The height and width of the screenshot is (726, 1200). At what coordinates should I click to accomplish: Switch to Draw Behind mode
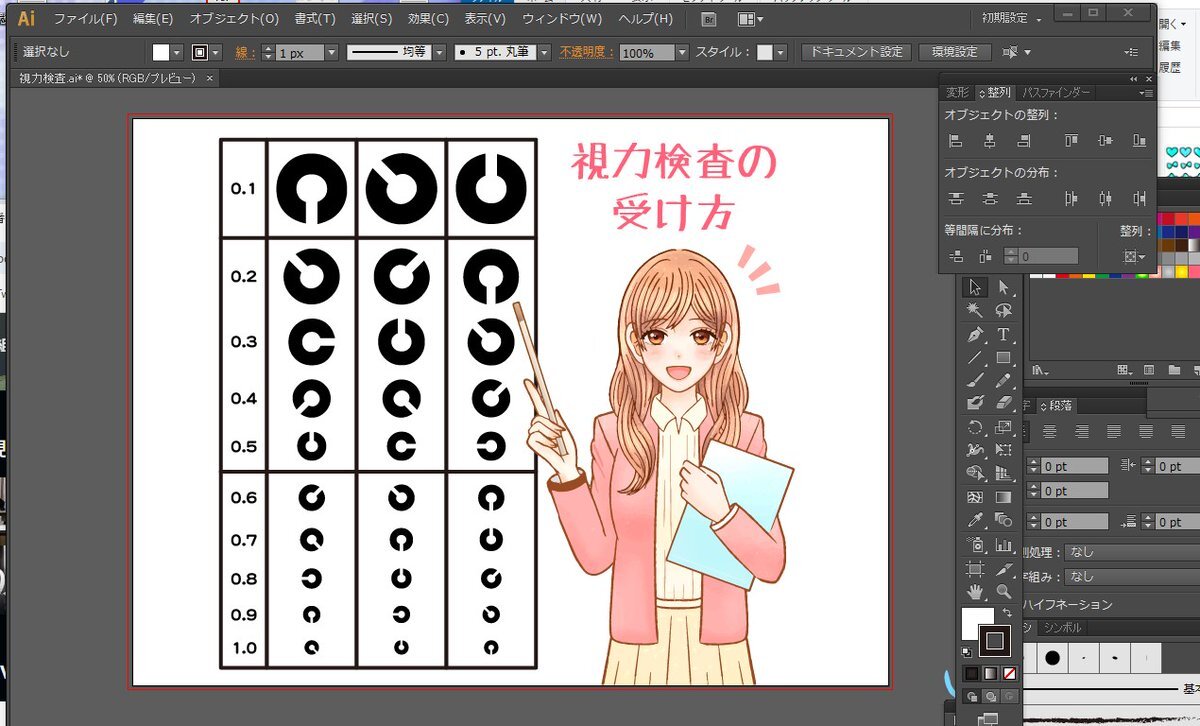990,696
